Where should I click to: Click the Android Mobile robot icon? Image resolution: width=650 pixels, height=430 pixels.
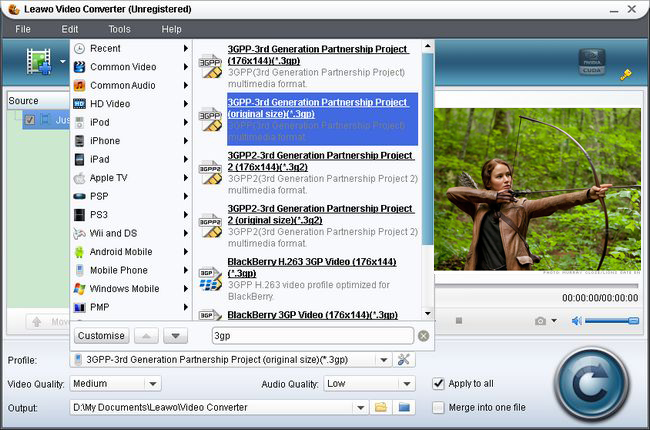[79, 252]
